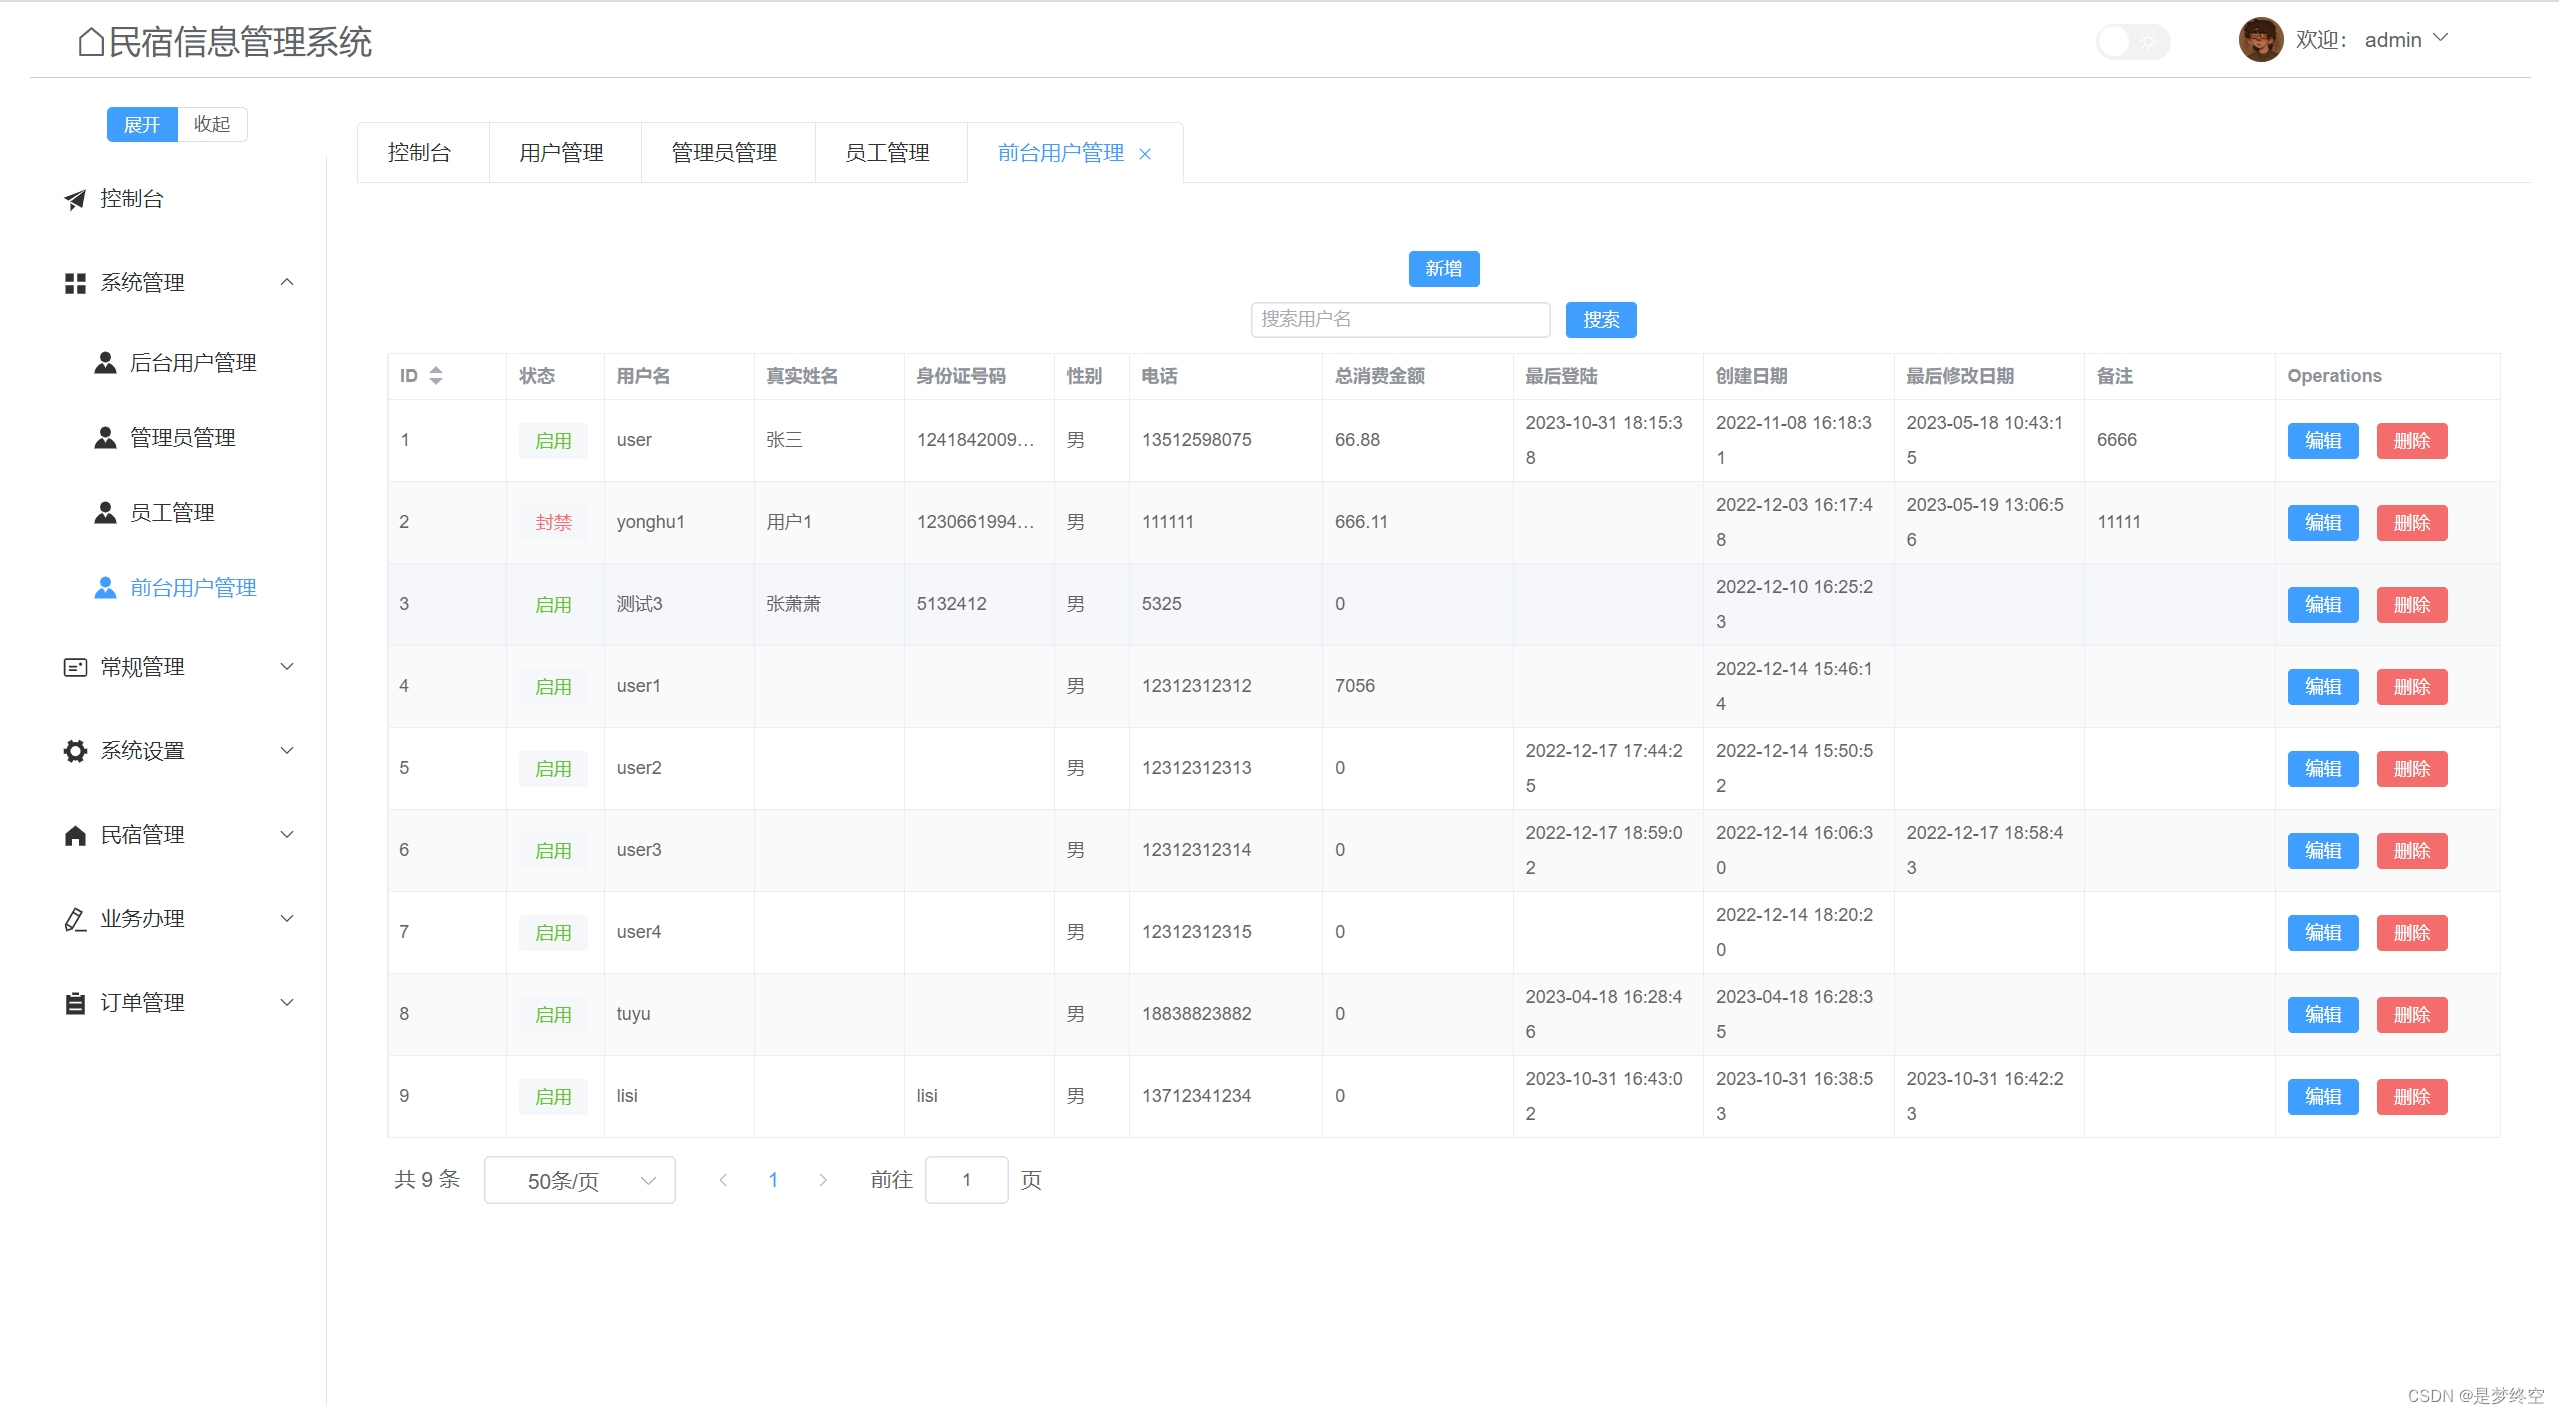Click the person icon next to 员工管理
Viewport: 2559px width, 1414px height.
click(105, 513)
